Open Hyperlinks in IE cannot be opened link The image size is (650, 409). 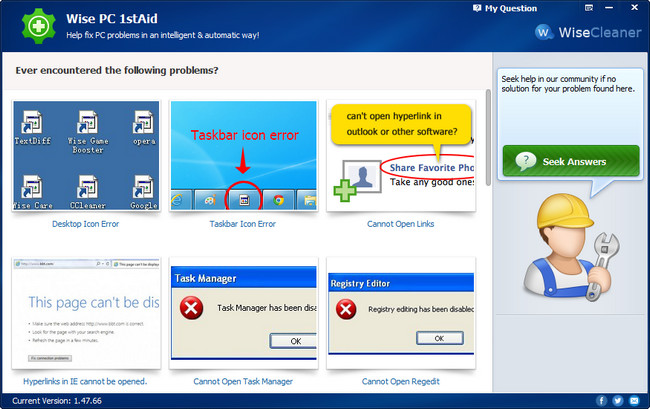click(x=85, y=381)
